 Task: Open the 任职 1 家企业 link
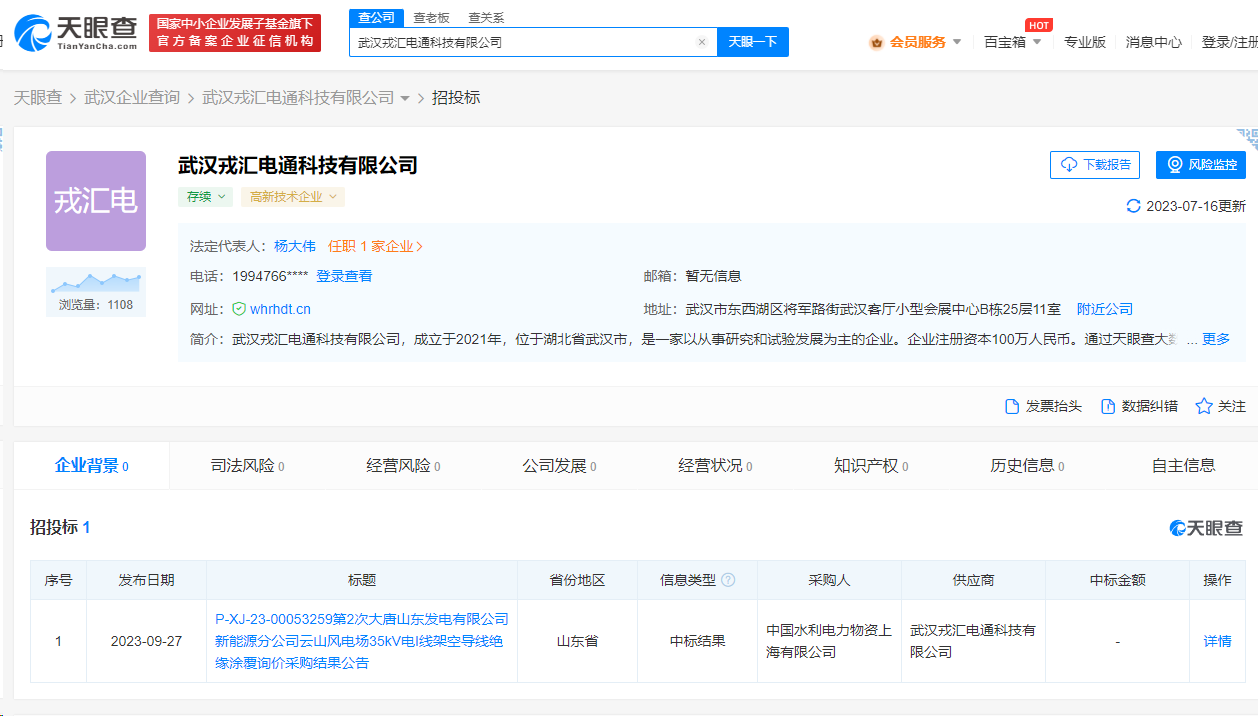coord(375,246)
